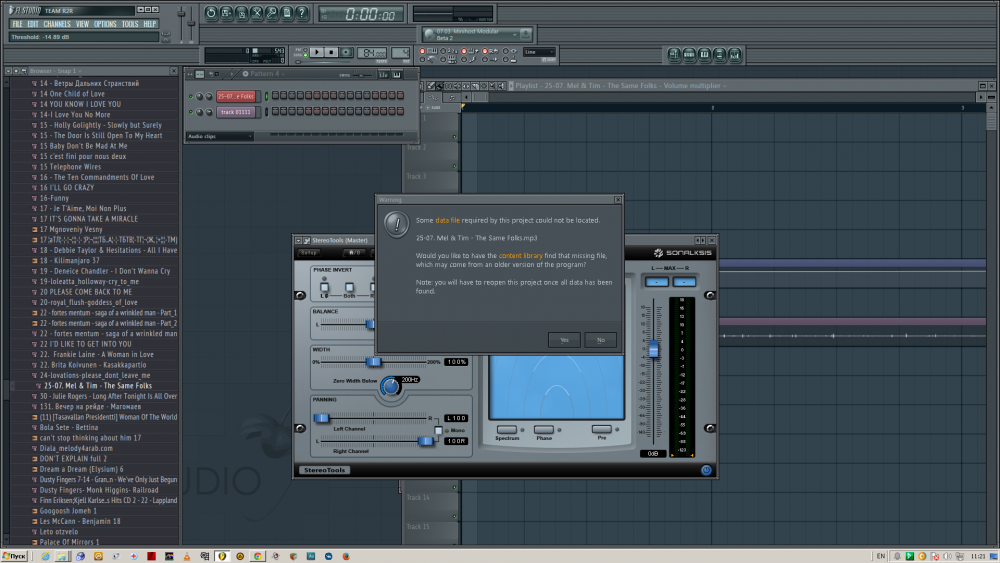Show the playlist window via shortcut icon

pos(673,55)
